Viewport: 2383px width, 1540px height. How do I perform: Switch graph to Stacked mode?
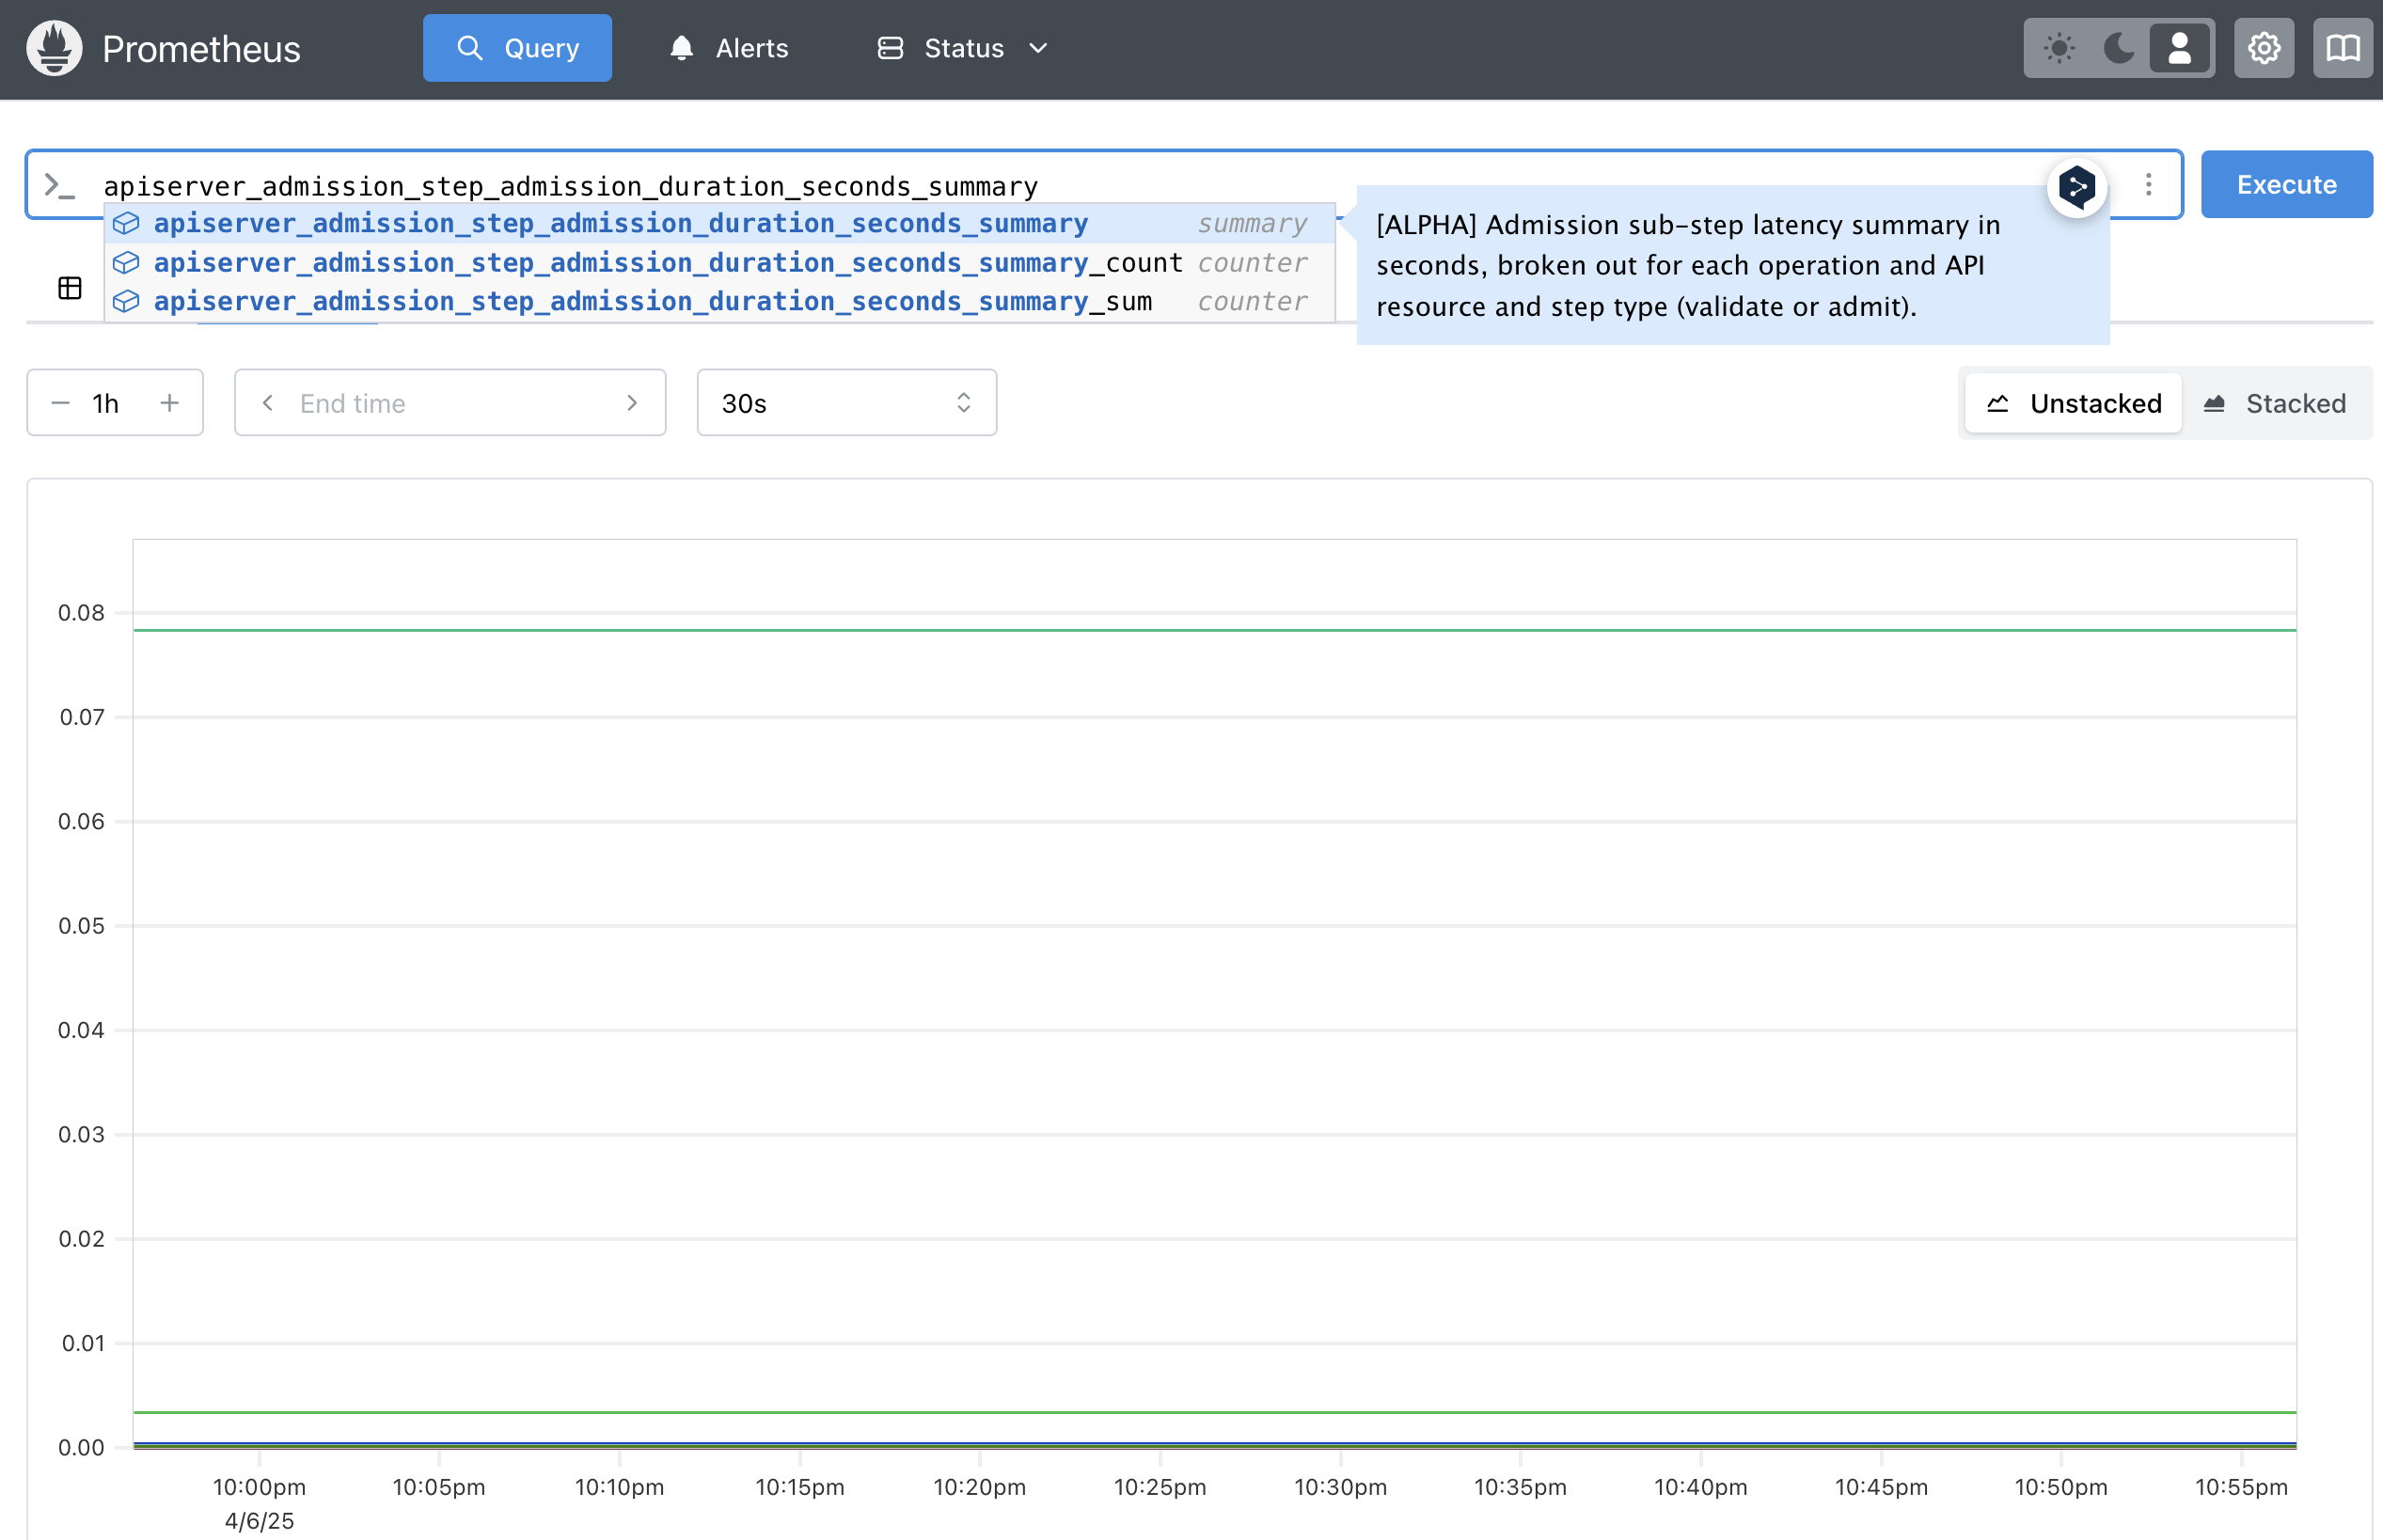pyautogui.click(x=2275, y=403)
